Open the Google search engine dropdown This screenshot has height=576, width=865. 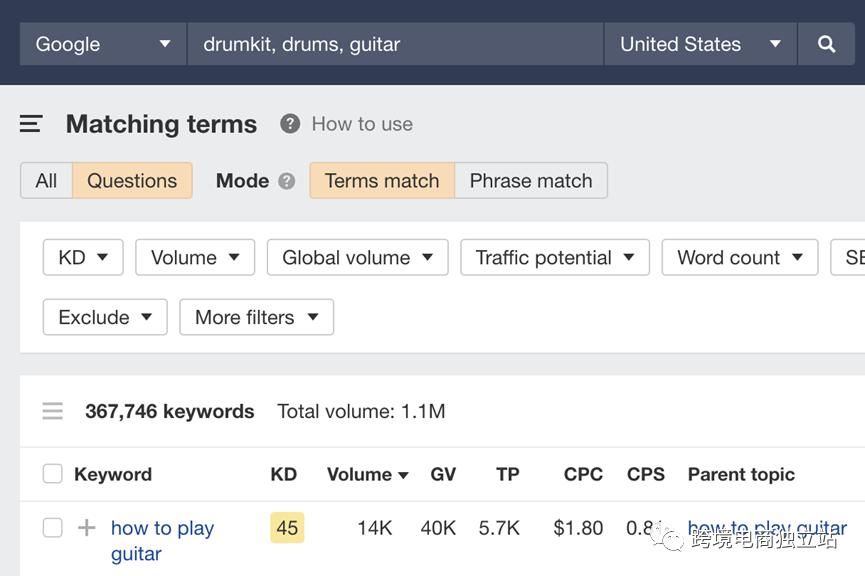click(103, 44)
